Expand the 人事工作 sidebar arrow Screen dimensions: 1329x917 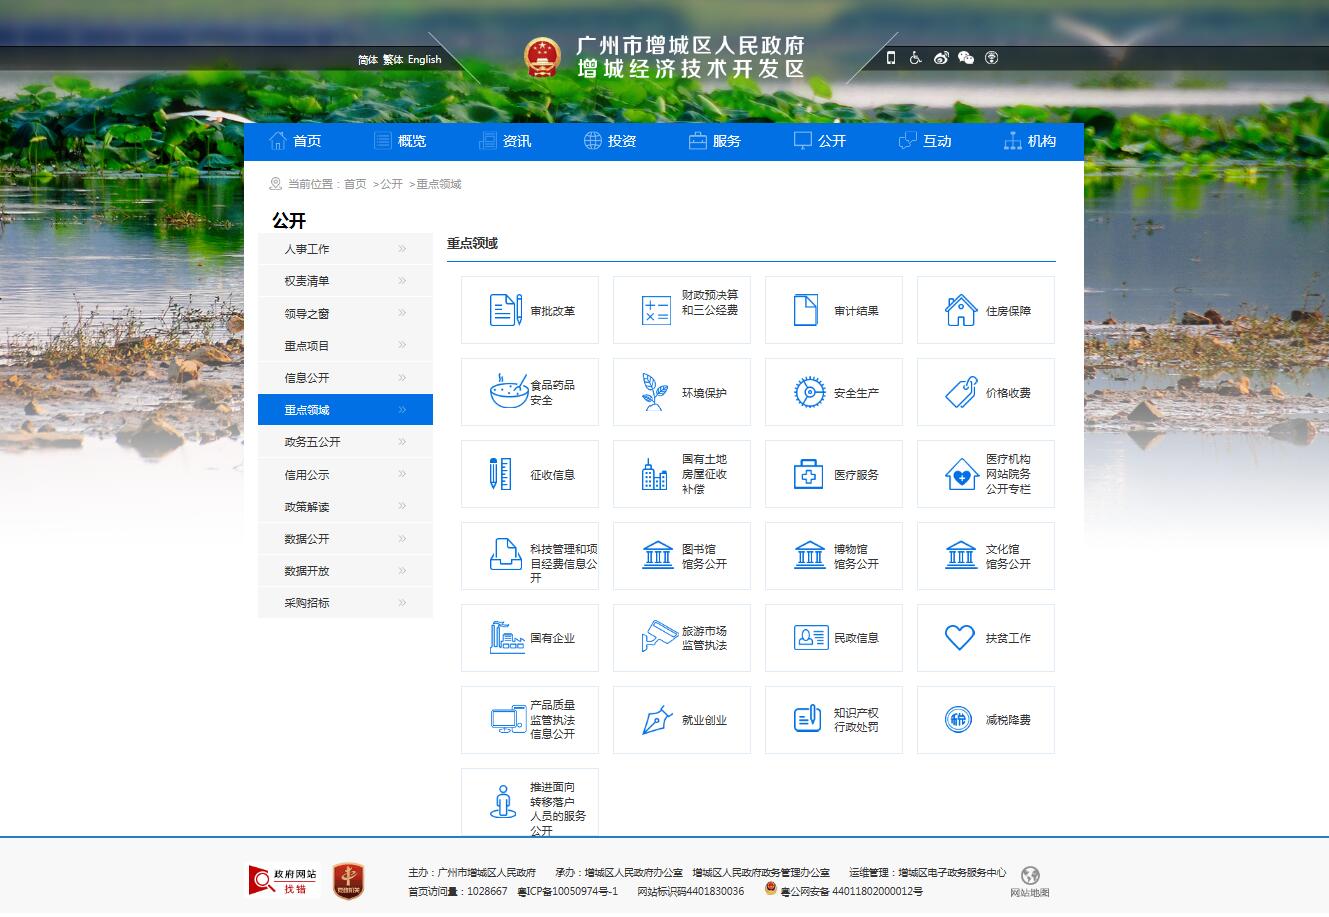pyautogui.click(x=402, y=249)
